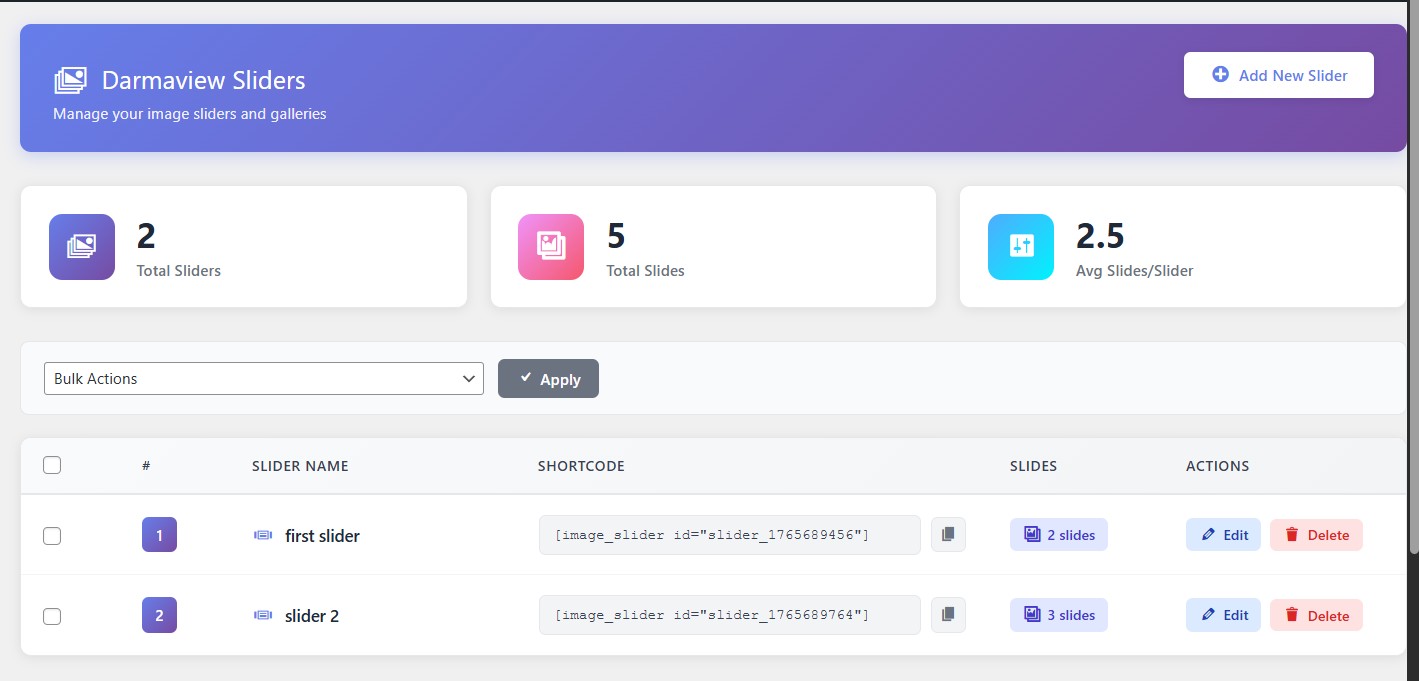Click Add New Slider button
The image size is (1419, 681).
click(1278, 75)
